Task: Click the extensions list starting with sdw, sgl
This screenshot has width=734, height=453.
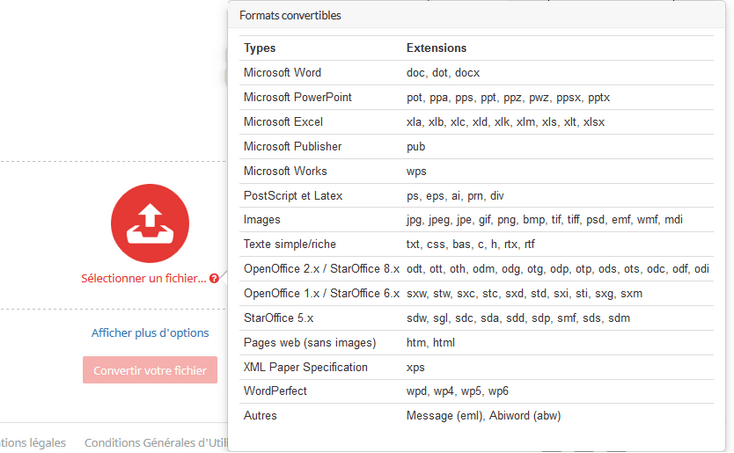Action: click(x=518, y=318)
